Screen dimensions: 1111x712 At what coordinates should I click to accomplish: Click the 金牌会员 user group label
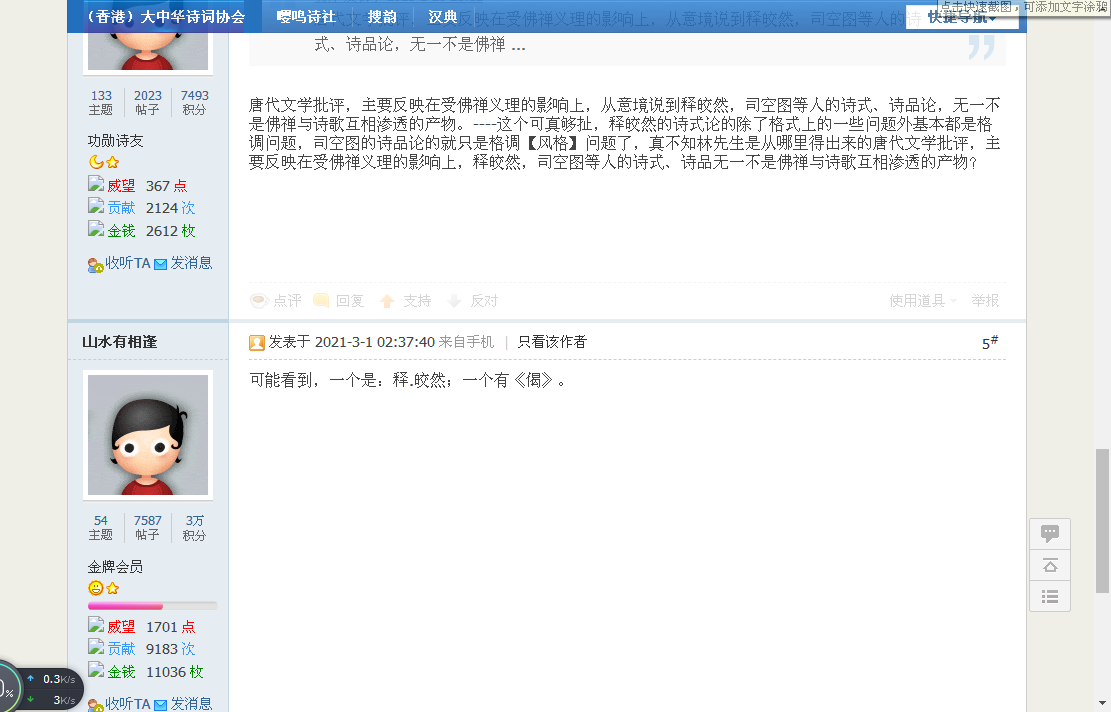coord(115,567)
